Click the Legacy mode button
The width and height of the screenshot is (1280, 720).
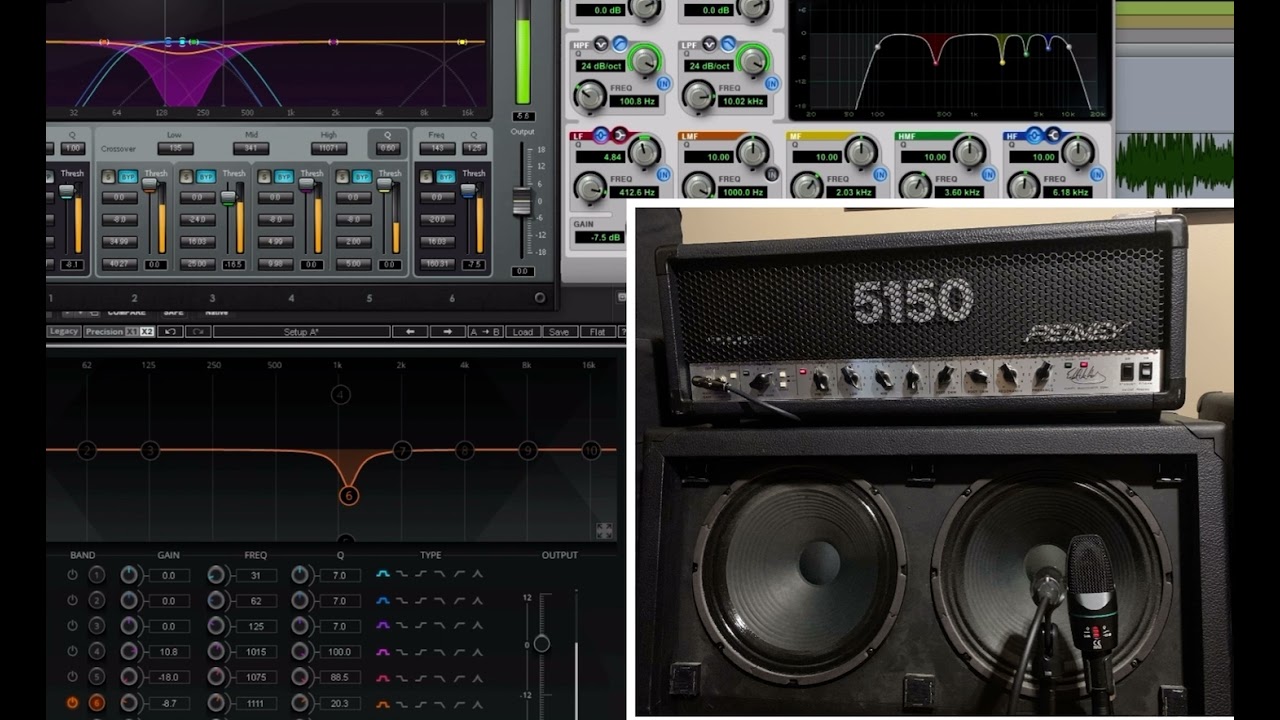(x=64, y=332)
